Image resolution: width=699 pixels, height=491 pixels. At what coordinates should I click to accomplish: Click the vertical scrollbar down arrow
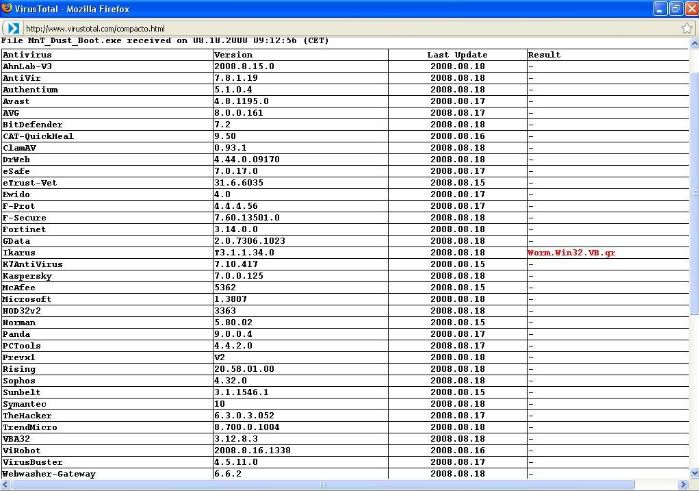[695, 473]
